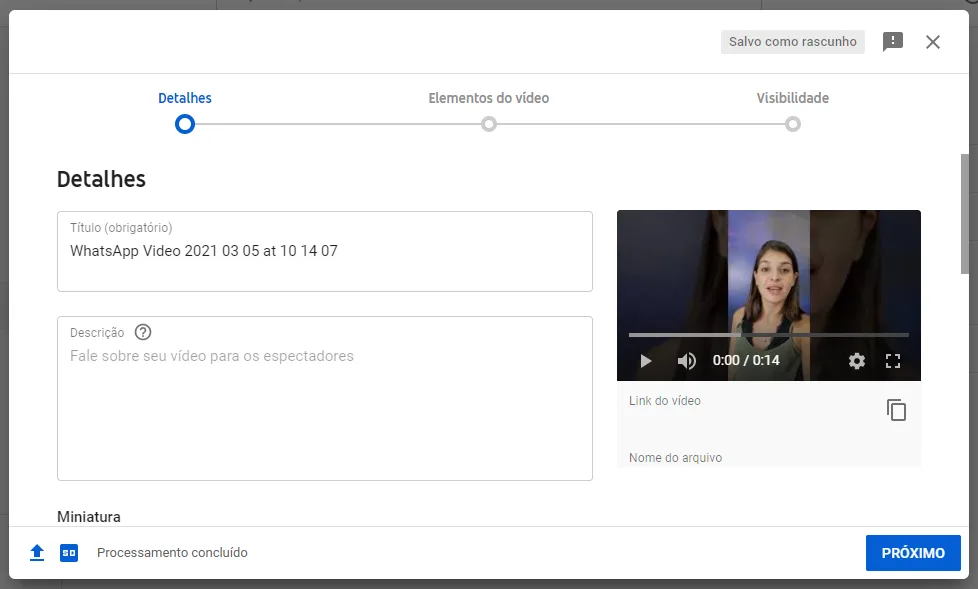Screen dimensions: 978x589
Task: Copy the video link
Action: (896, 410)
